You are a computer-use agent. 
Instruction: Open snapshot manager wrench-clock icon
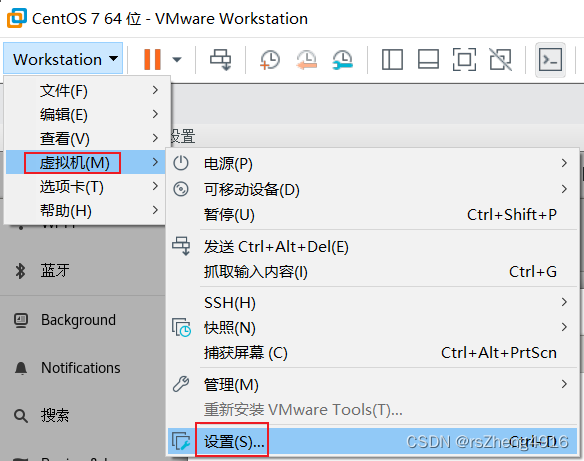click(x=342, y=60)
